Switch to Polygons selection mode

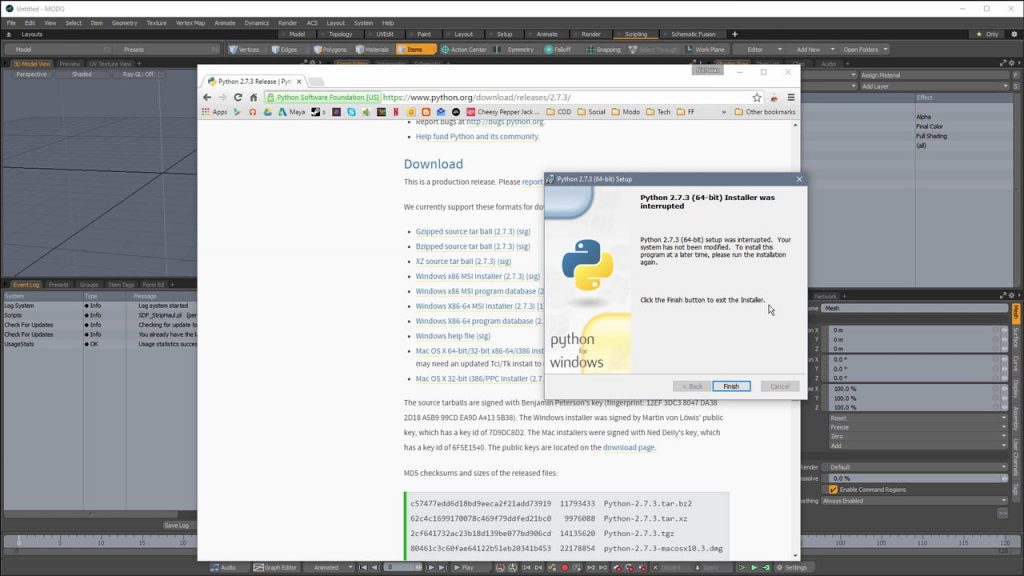tap(331, 49)
